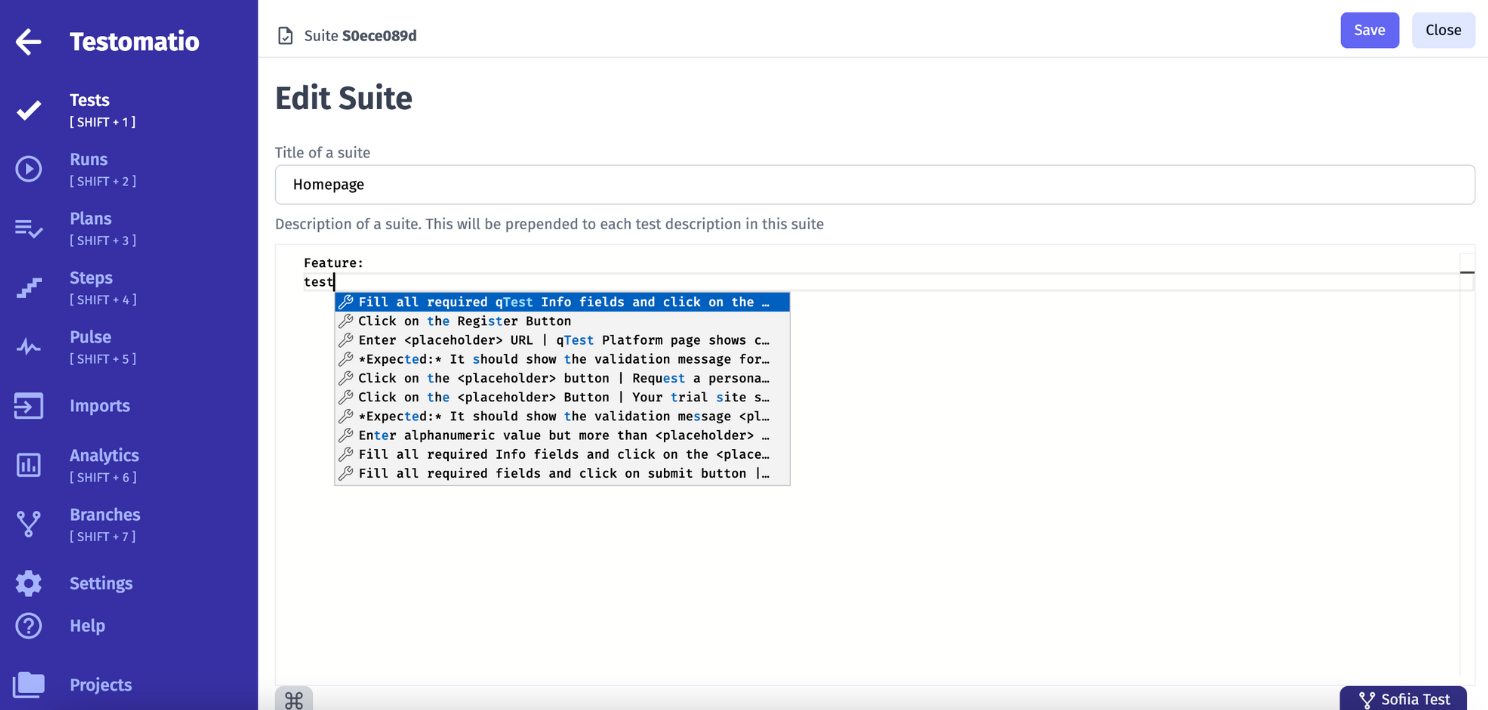Viewport: 1488px width, 710px height.
Task: Open Tests via checkmark icon
Action: click(29, 110)
